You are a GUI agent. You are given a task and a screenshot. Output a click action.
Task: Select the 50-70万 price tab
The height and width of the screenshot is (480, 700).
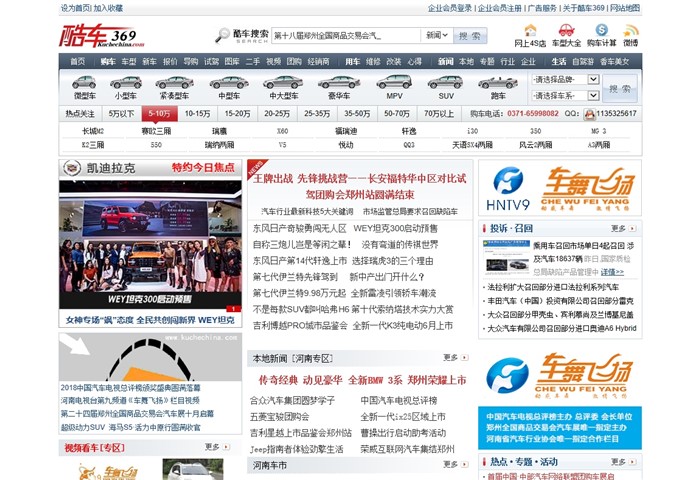[x=397, y=114]
